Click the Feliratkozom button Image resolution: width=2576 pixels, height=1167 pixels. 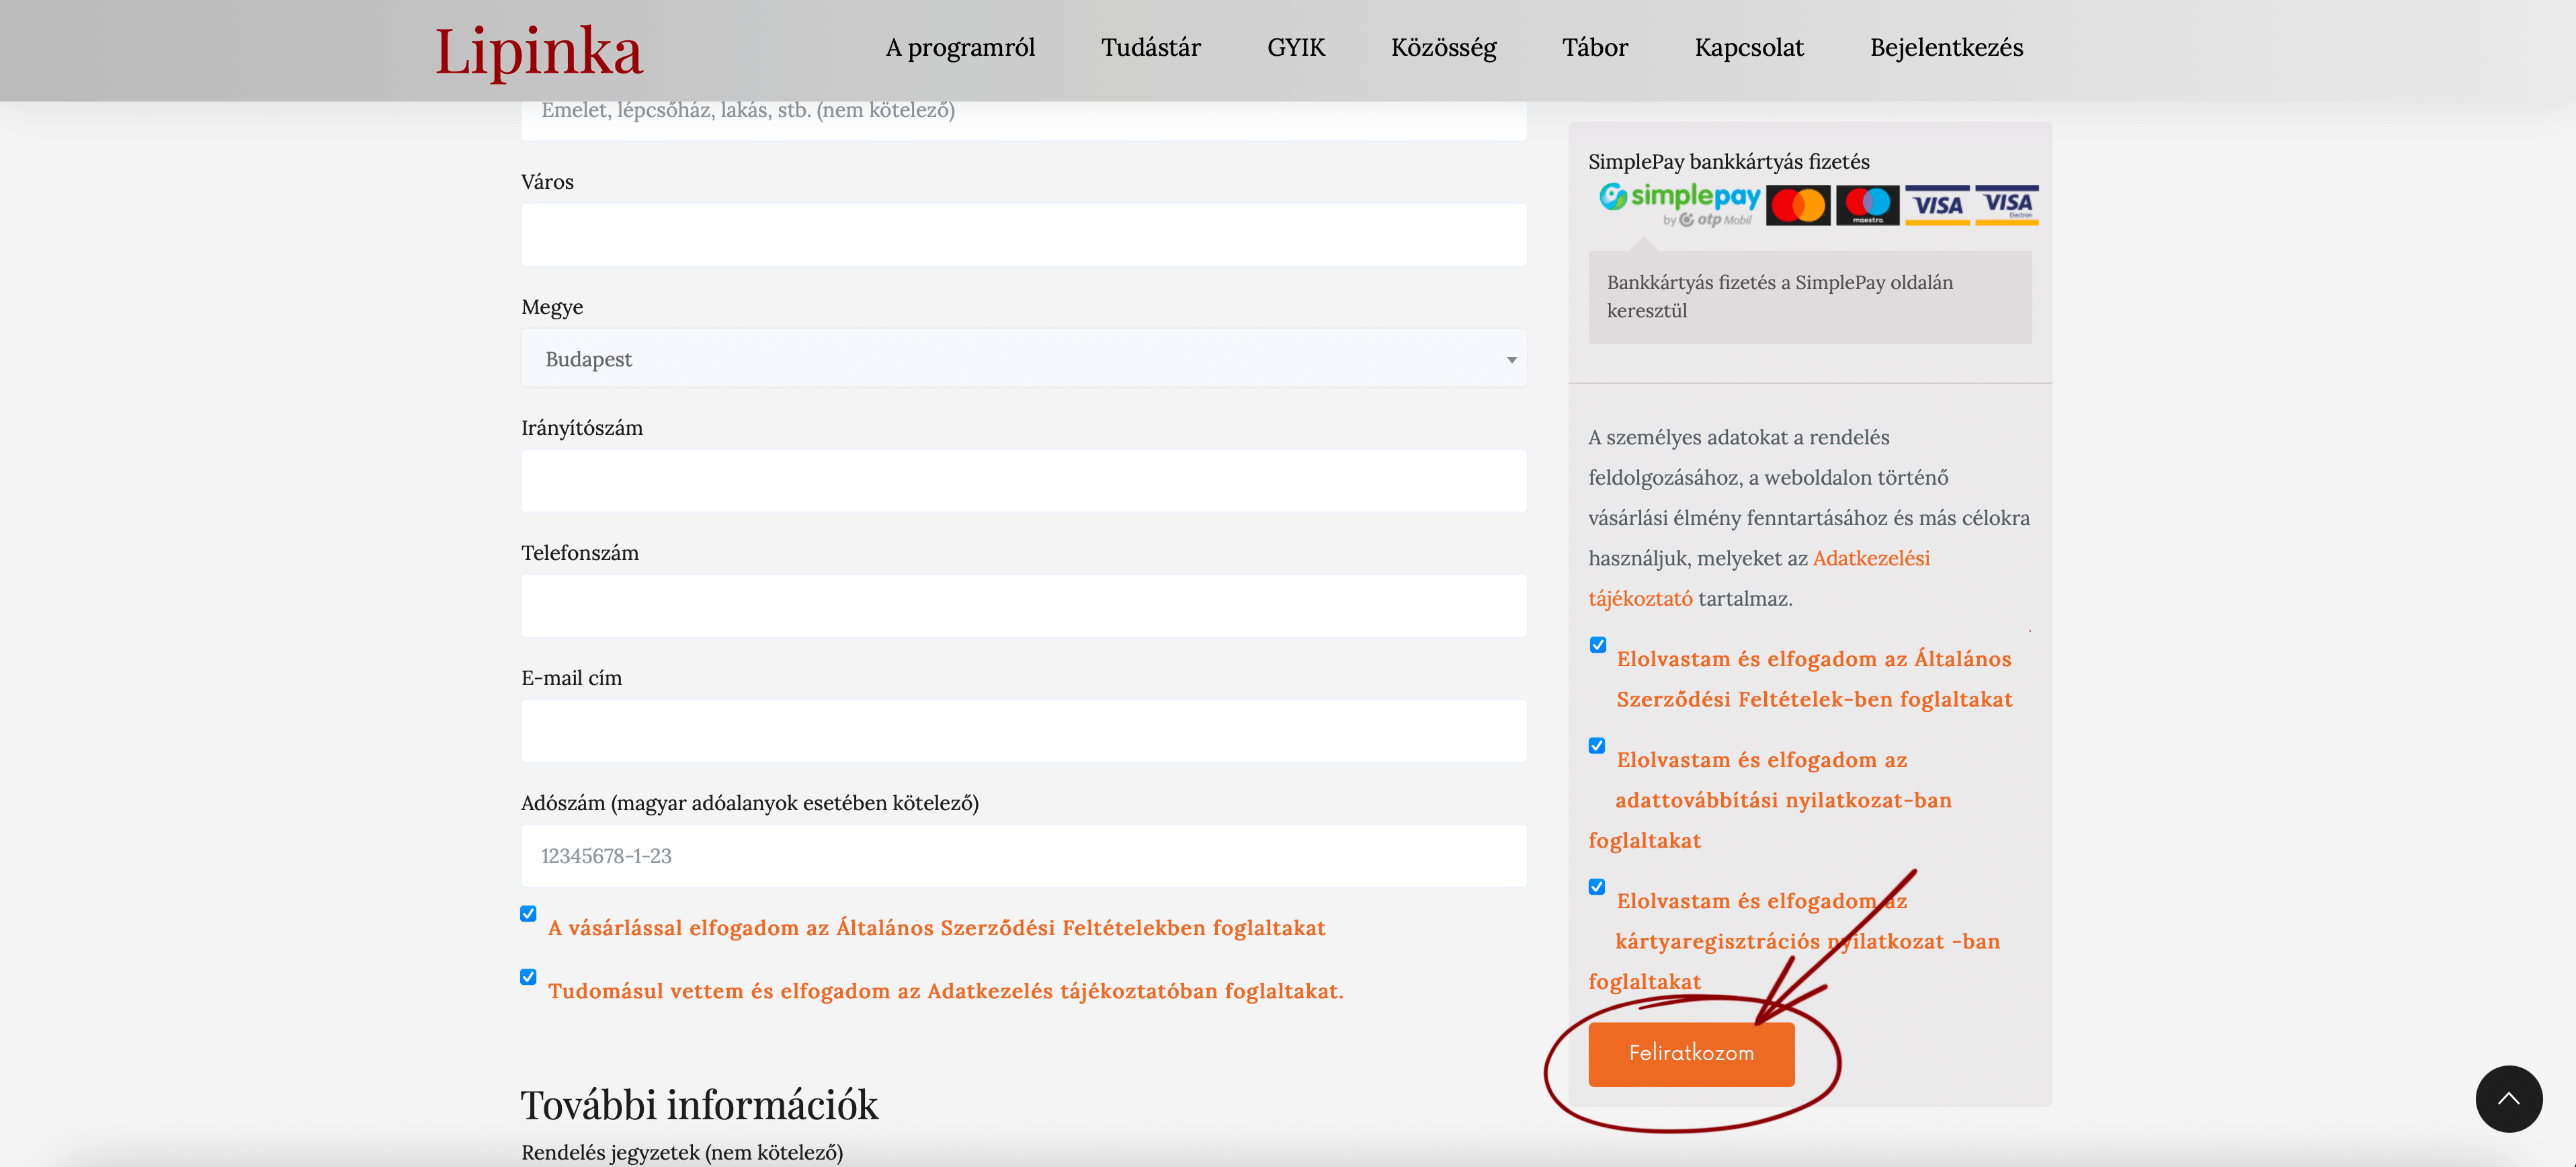(x=1691, y=1053)
